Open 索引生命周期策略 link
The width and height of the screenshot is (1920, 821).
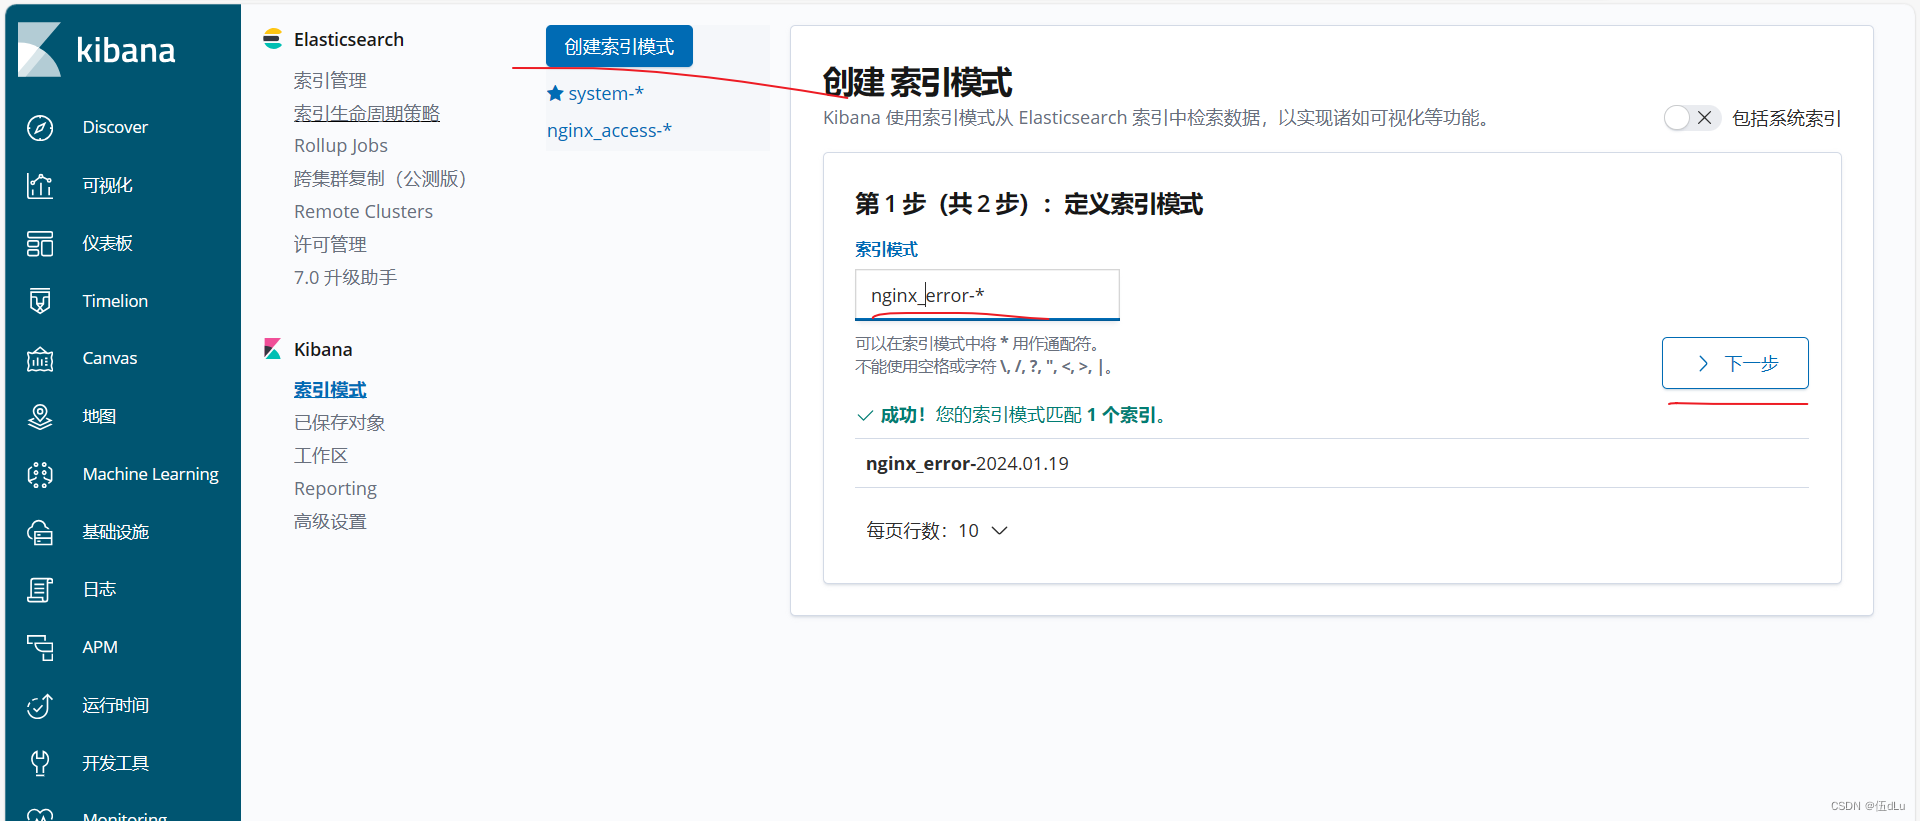point(367,113)
